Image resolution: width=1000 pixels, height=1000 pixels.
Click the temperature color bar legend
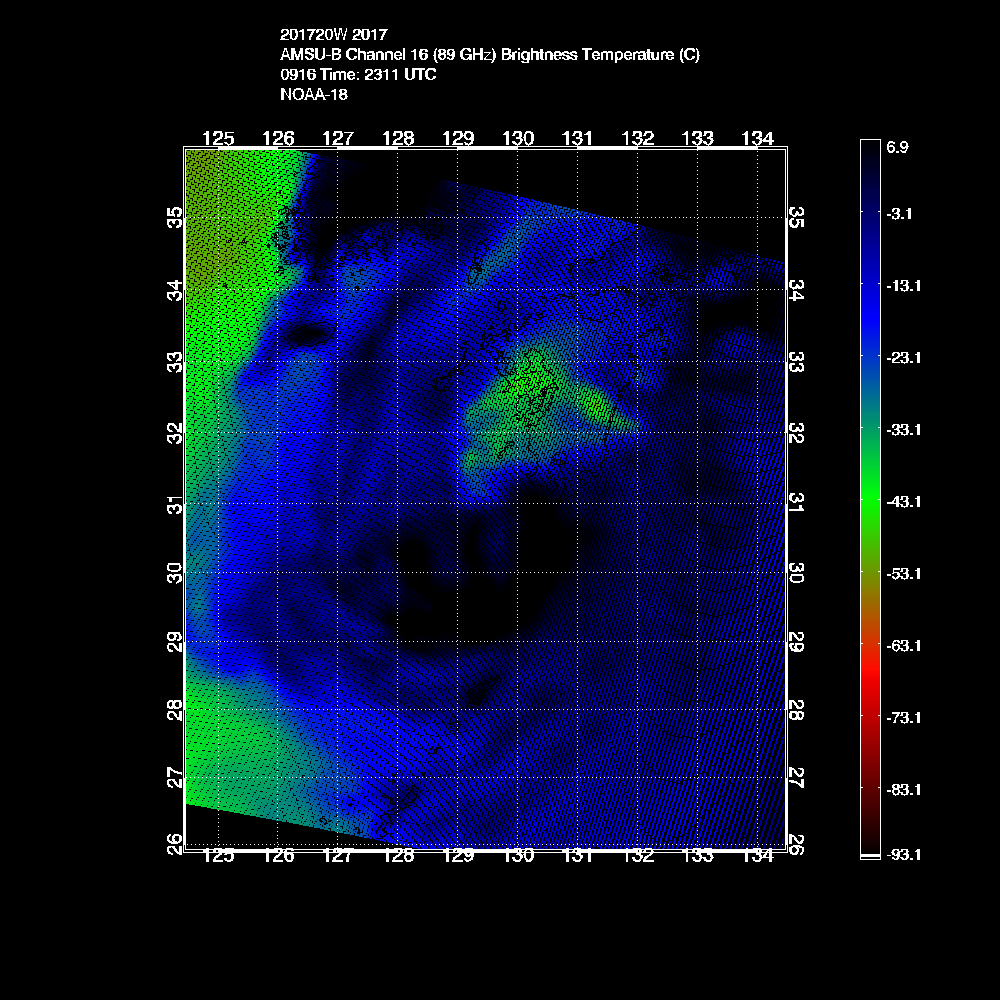pyautogui.click(x=870, y=499)
